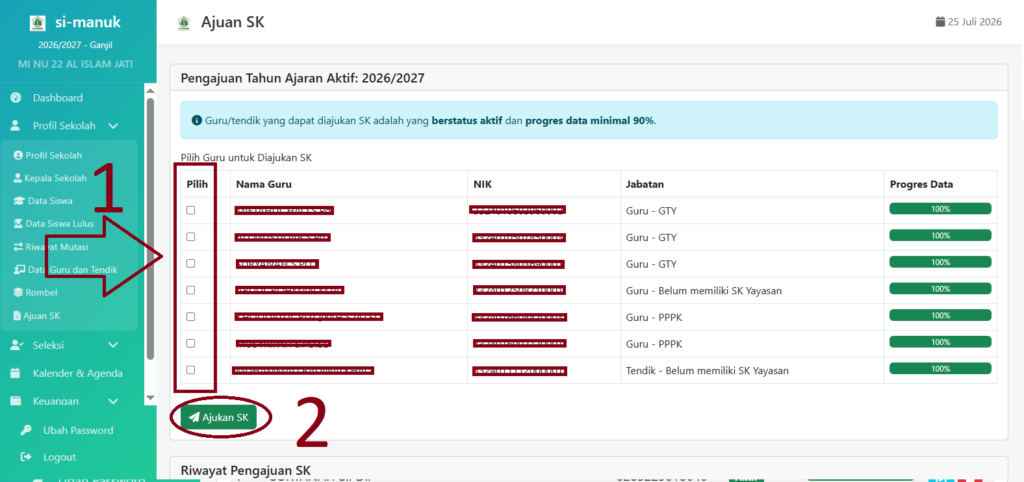The image size is (1024, 482).
Task: Open the Kepala Sekolah sidebar item
Action: click(x=50, y=178)
